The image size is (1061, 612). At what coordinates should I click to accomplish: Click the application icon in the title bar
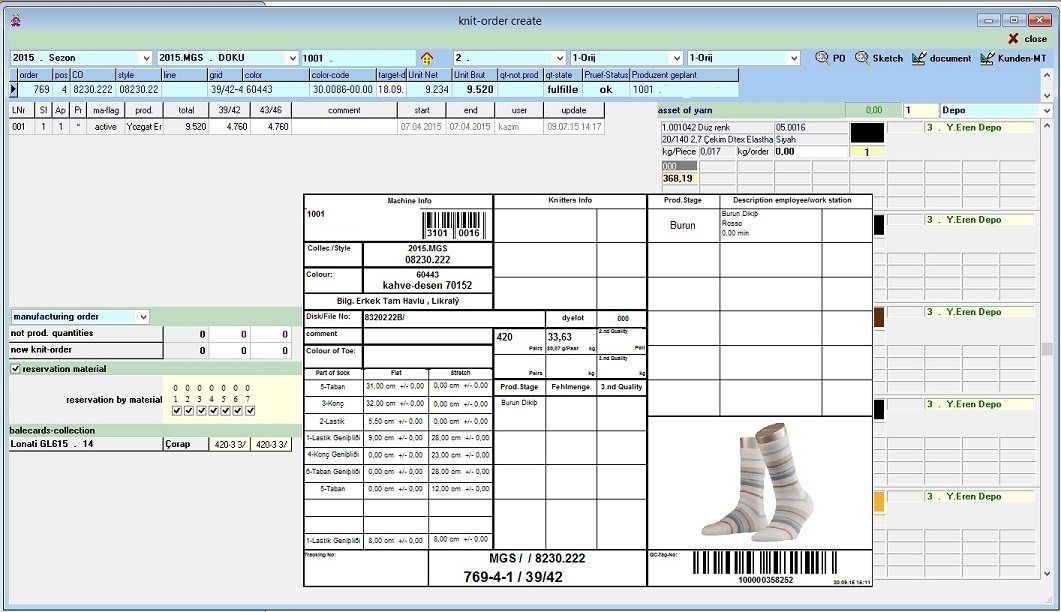click(14, 20)
